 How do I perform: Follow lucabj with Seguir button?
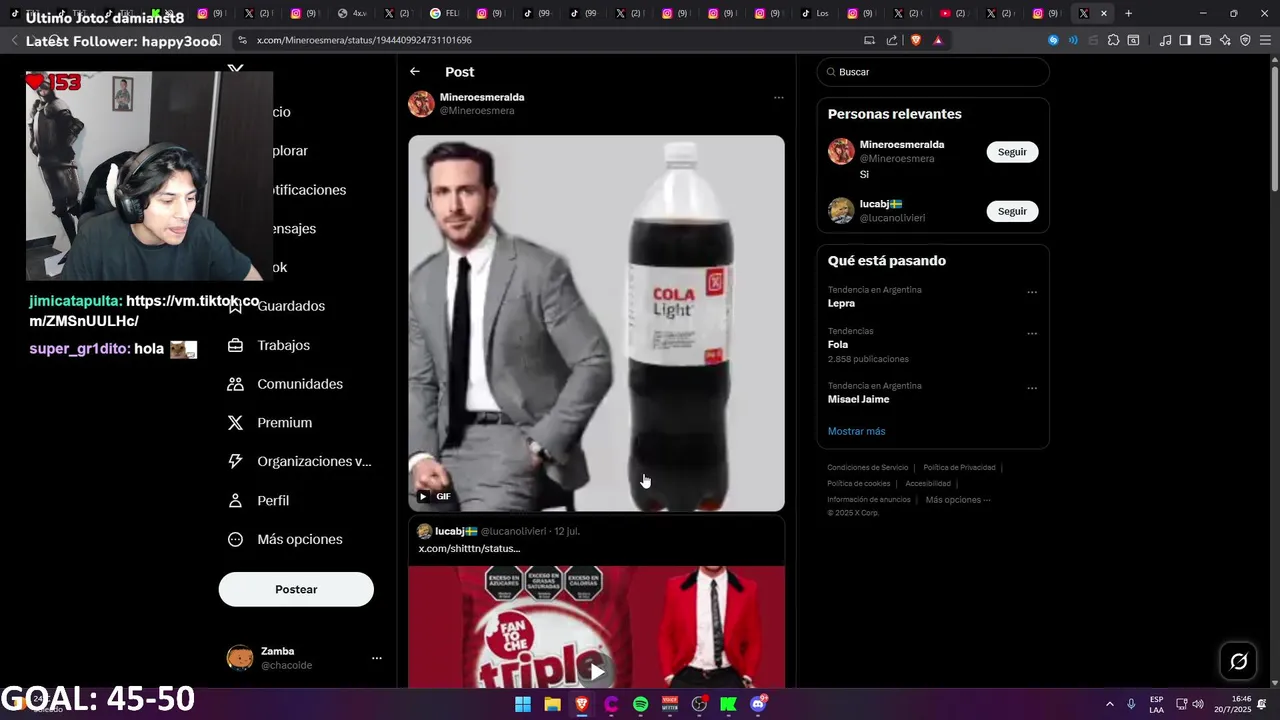1012,211
